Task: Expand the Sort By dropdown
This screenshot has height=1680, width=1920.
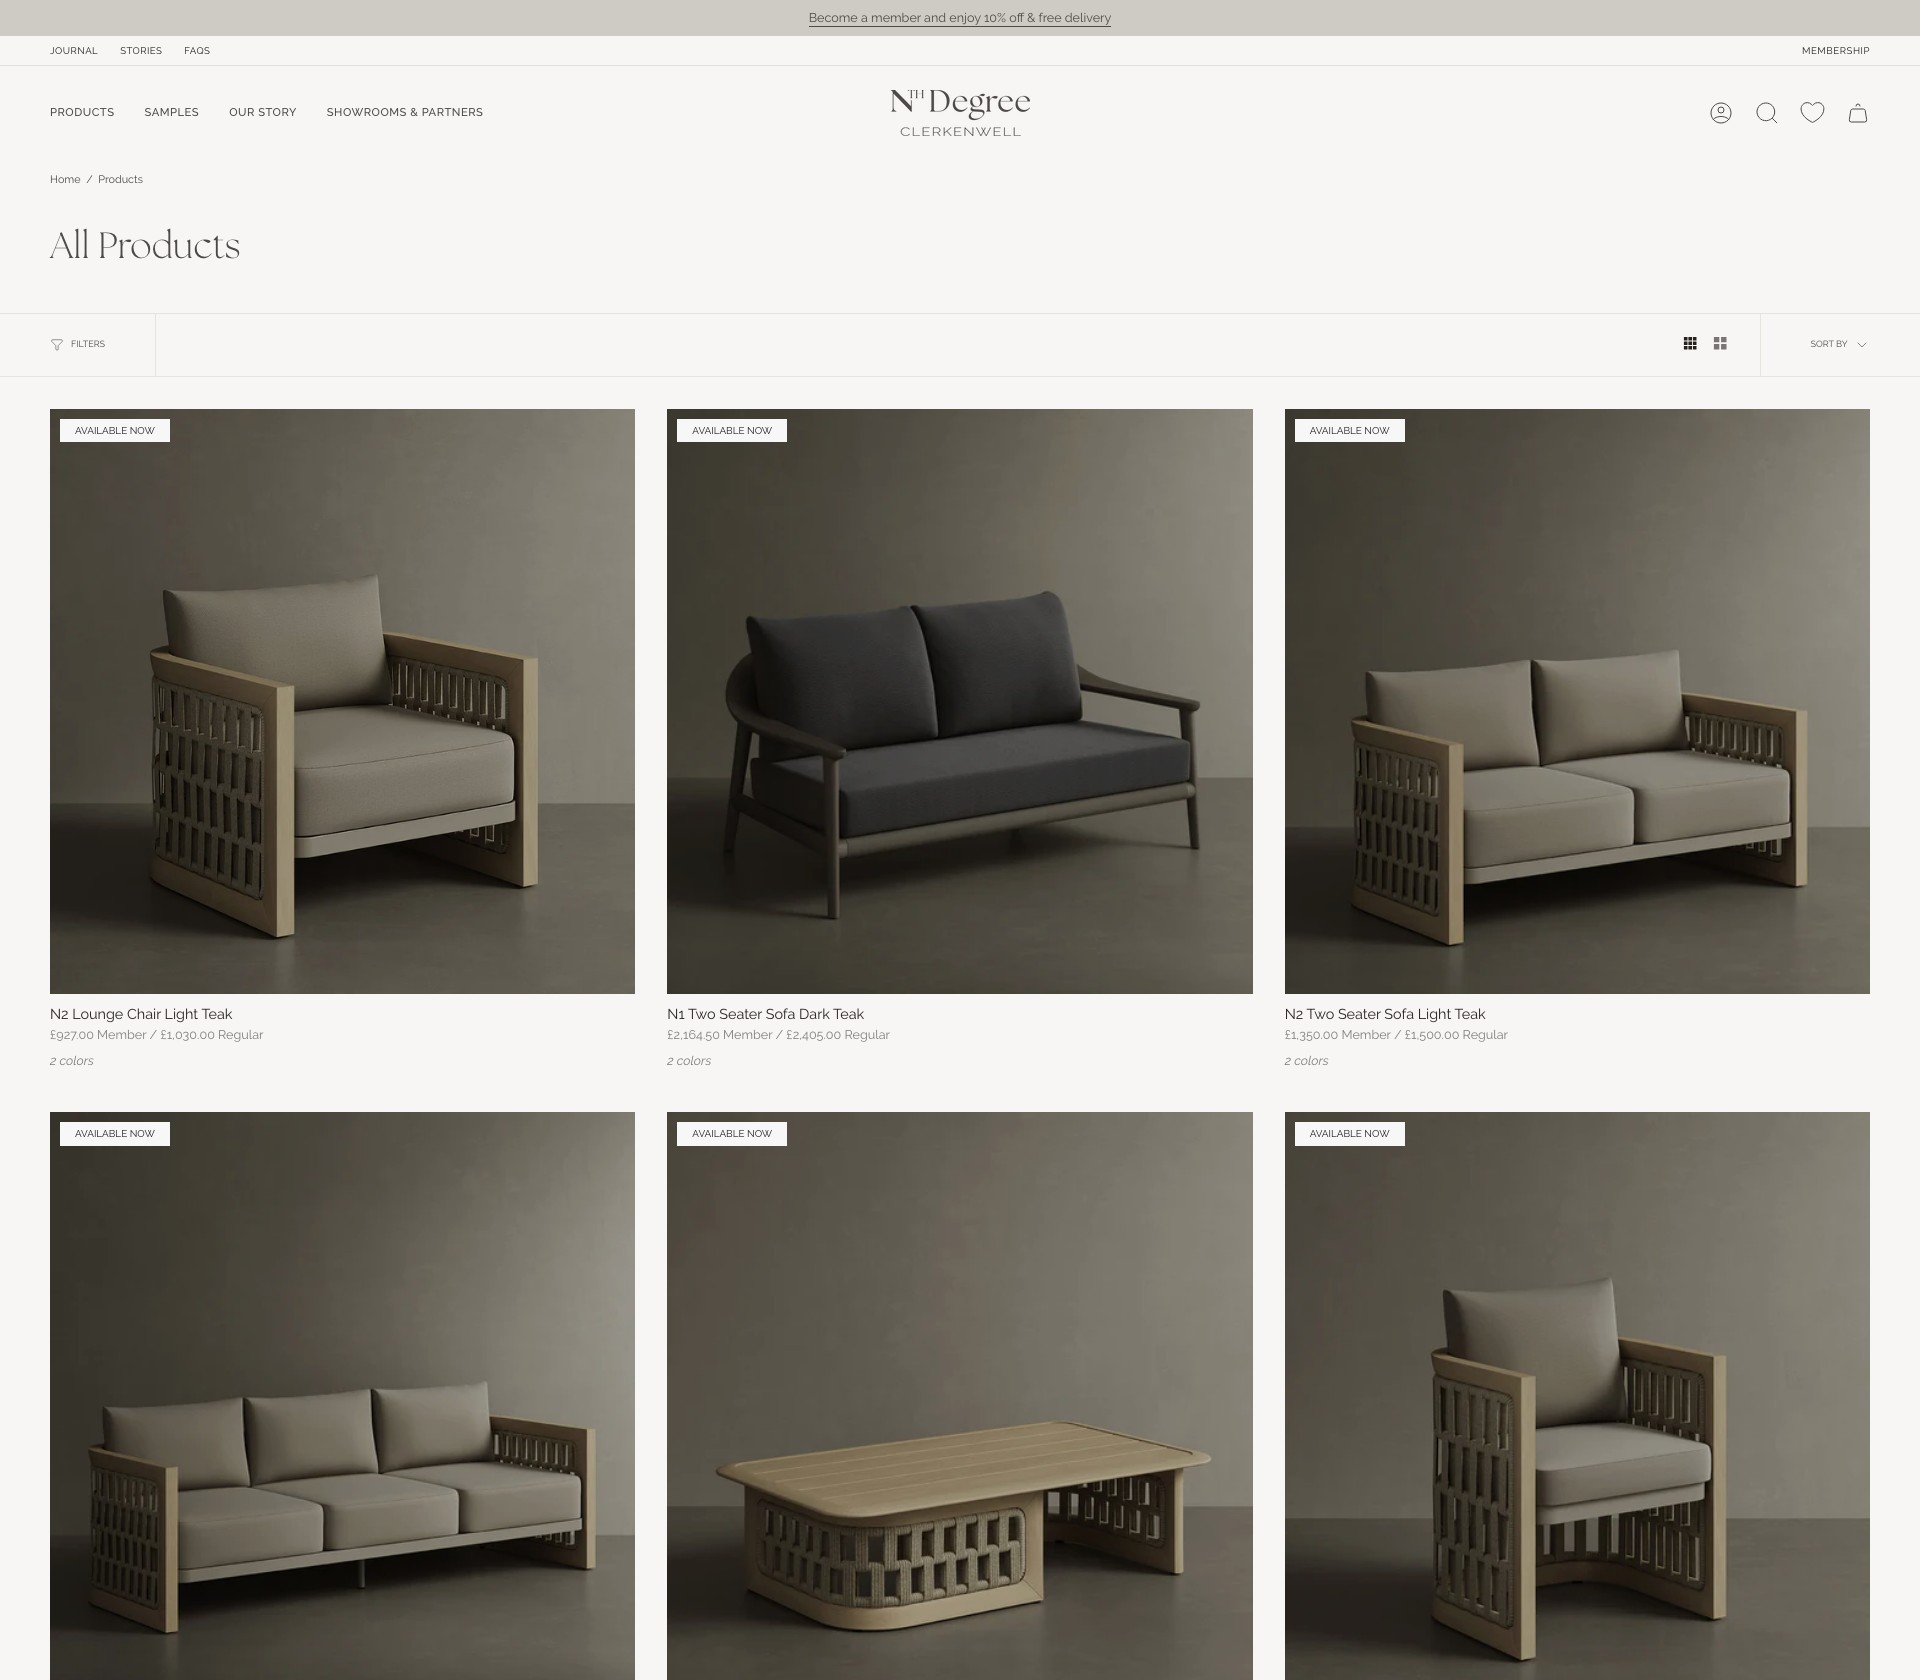Action: (x=1838, y=344)
